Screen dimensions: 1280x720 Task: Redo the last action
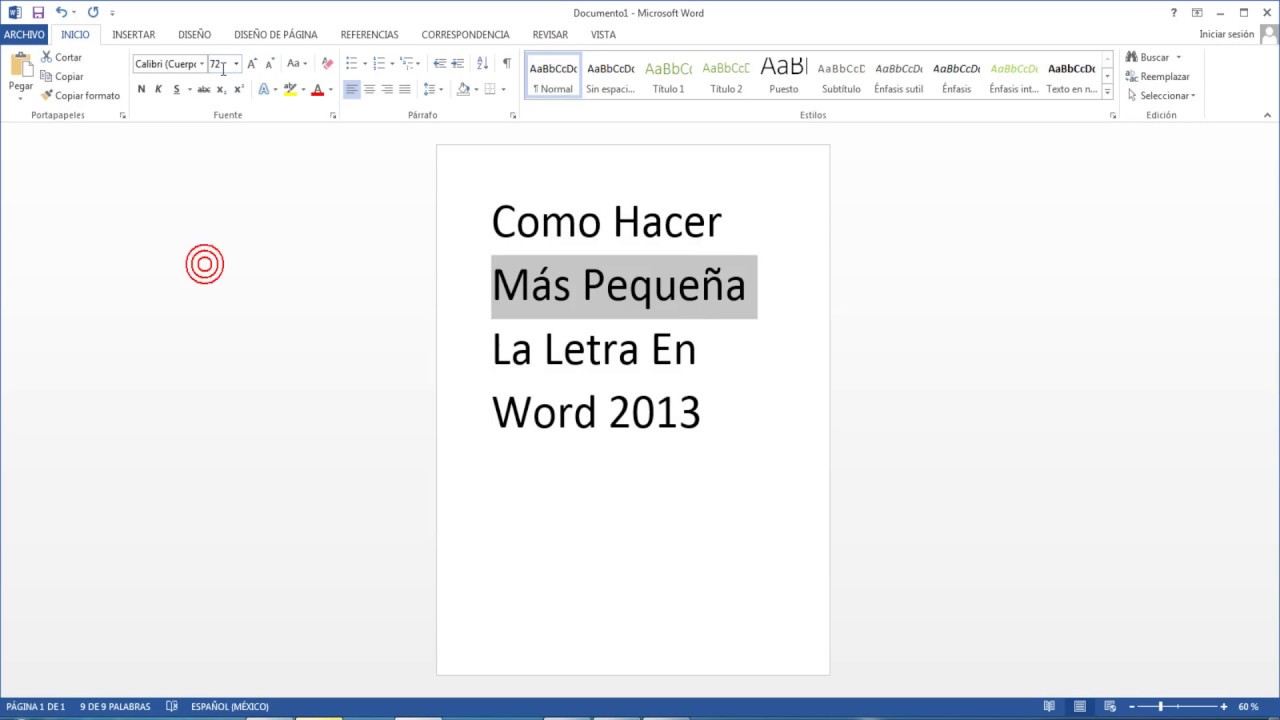tap(93, 13)
